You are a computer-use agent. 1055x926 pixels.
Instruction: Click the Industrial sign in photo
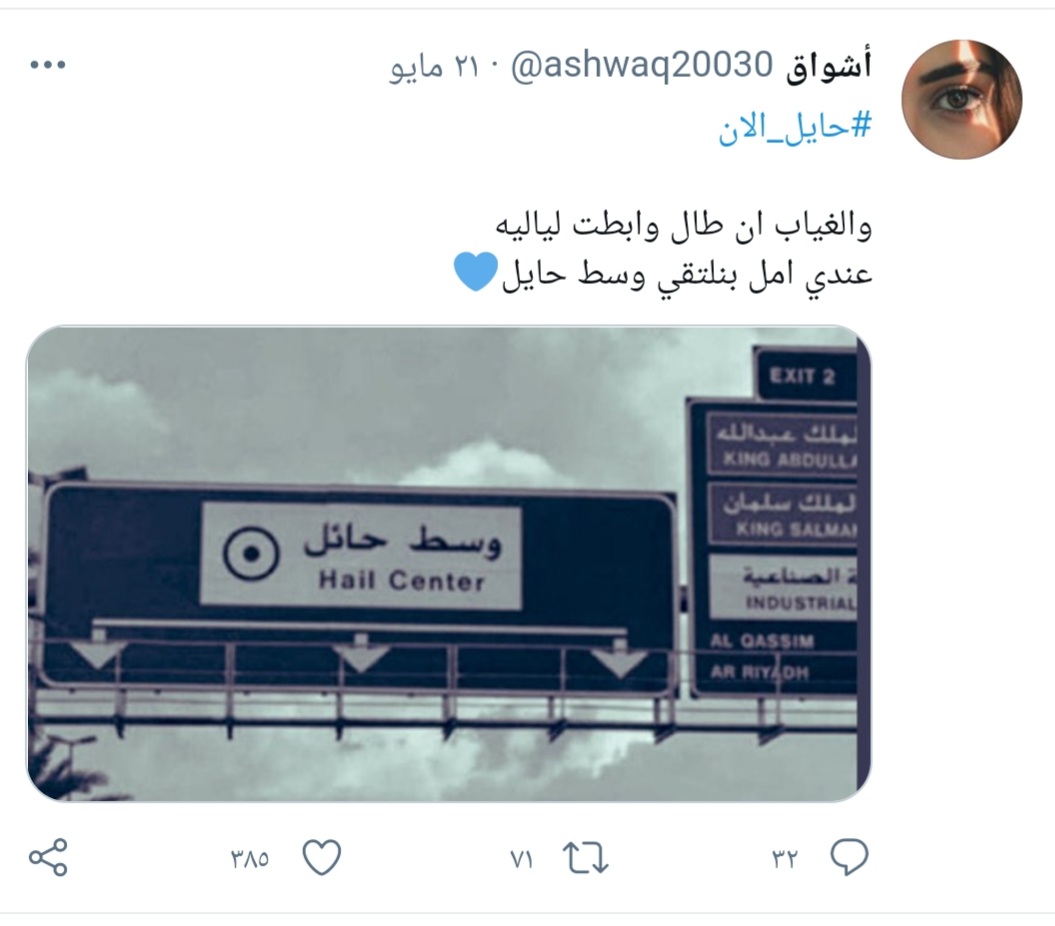pyautogui.click(x=783, y=586)
